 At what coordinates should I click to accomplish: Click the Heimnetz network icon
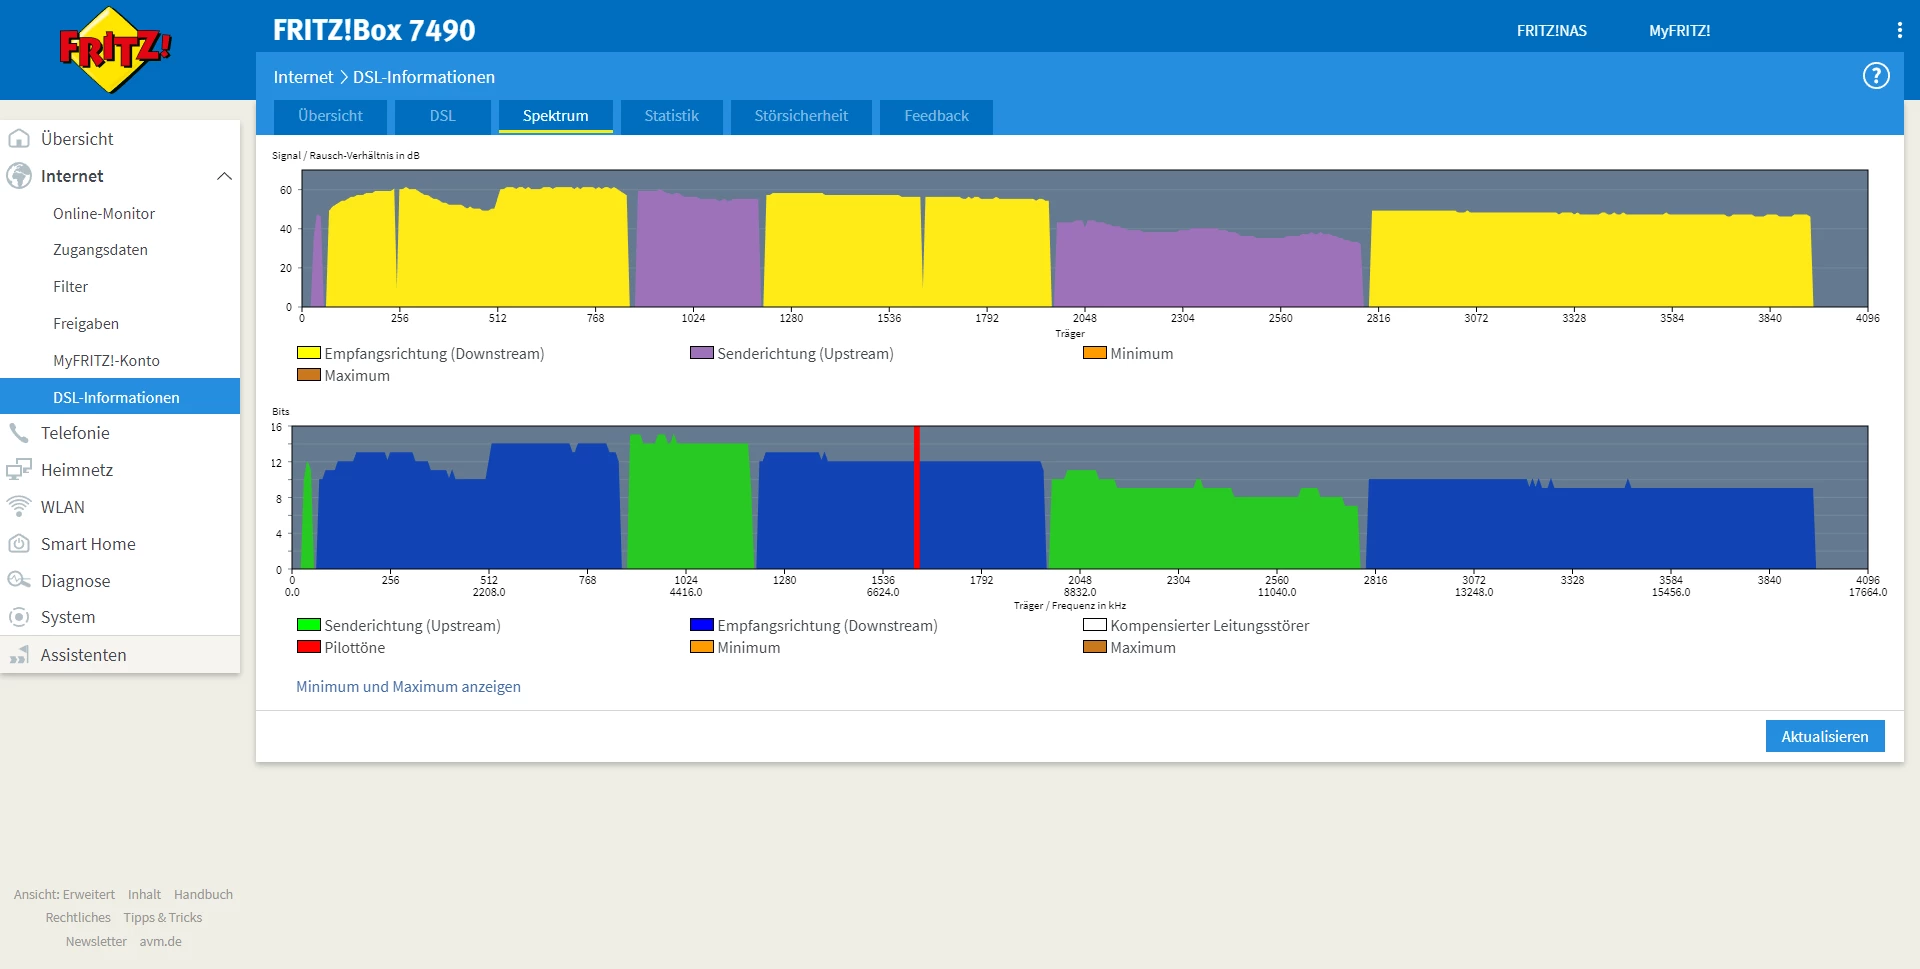19,470
